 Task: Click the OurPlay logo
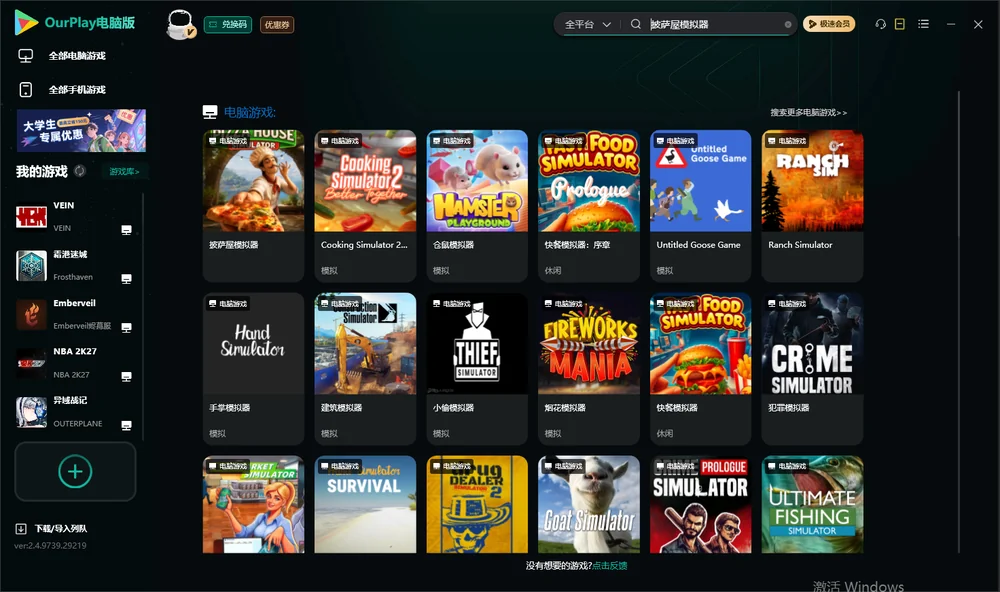(75, 23)
